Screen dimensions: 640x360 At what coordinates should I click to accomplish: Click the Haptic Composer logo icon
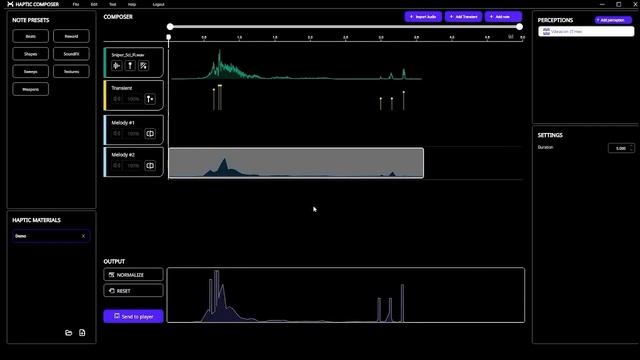tap(10, 4)
